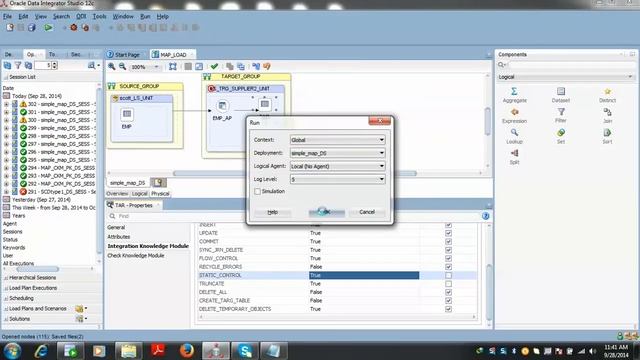Click the filter icon in Operator panel
Image resolution: width=640 pixels, height=360 pixels.
point(18,65)
